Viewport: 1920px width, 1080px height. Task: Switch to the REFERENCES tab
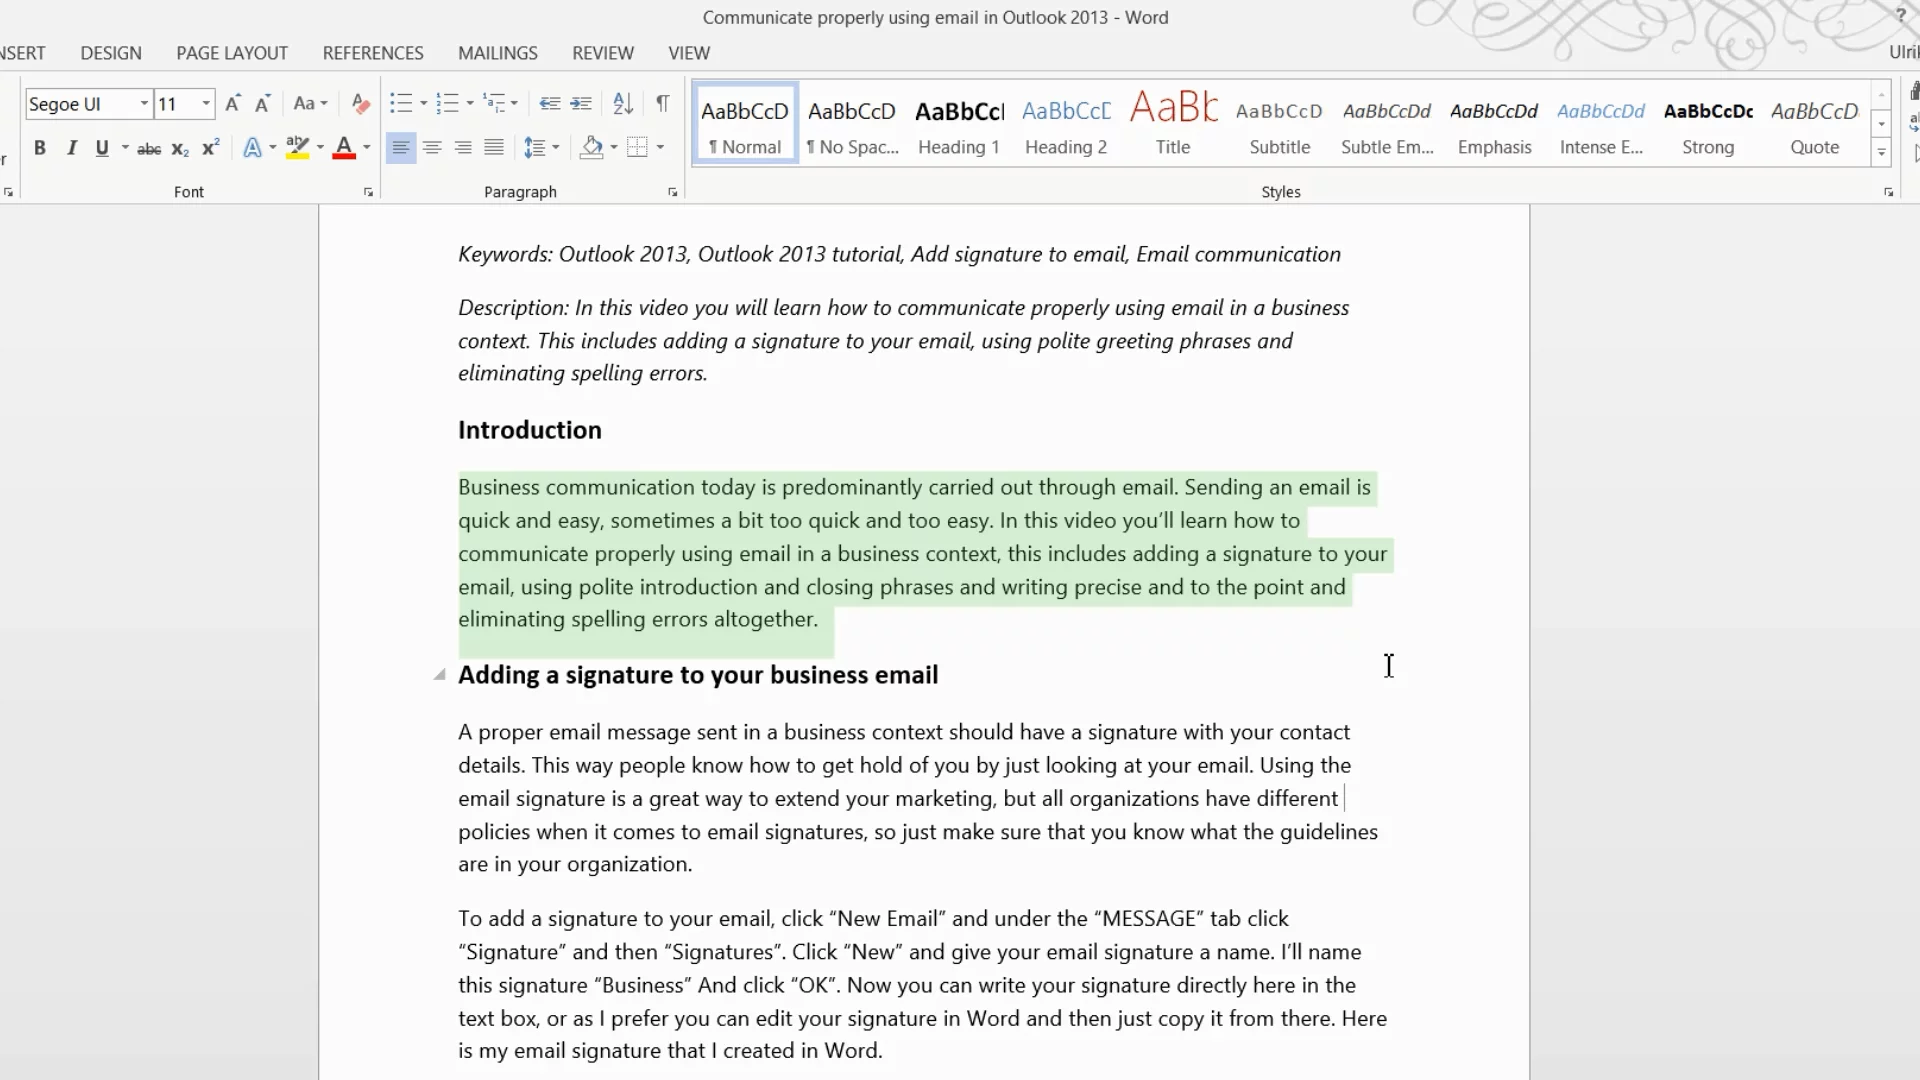[373, 53]
